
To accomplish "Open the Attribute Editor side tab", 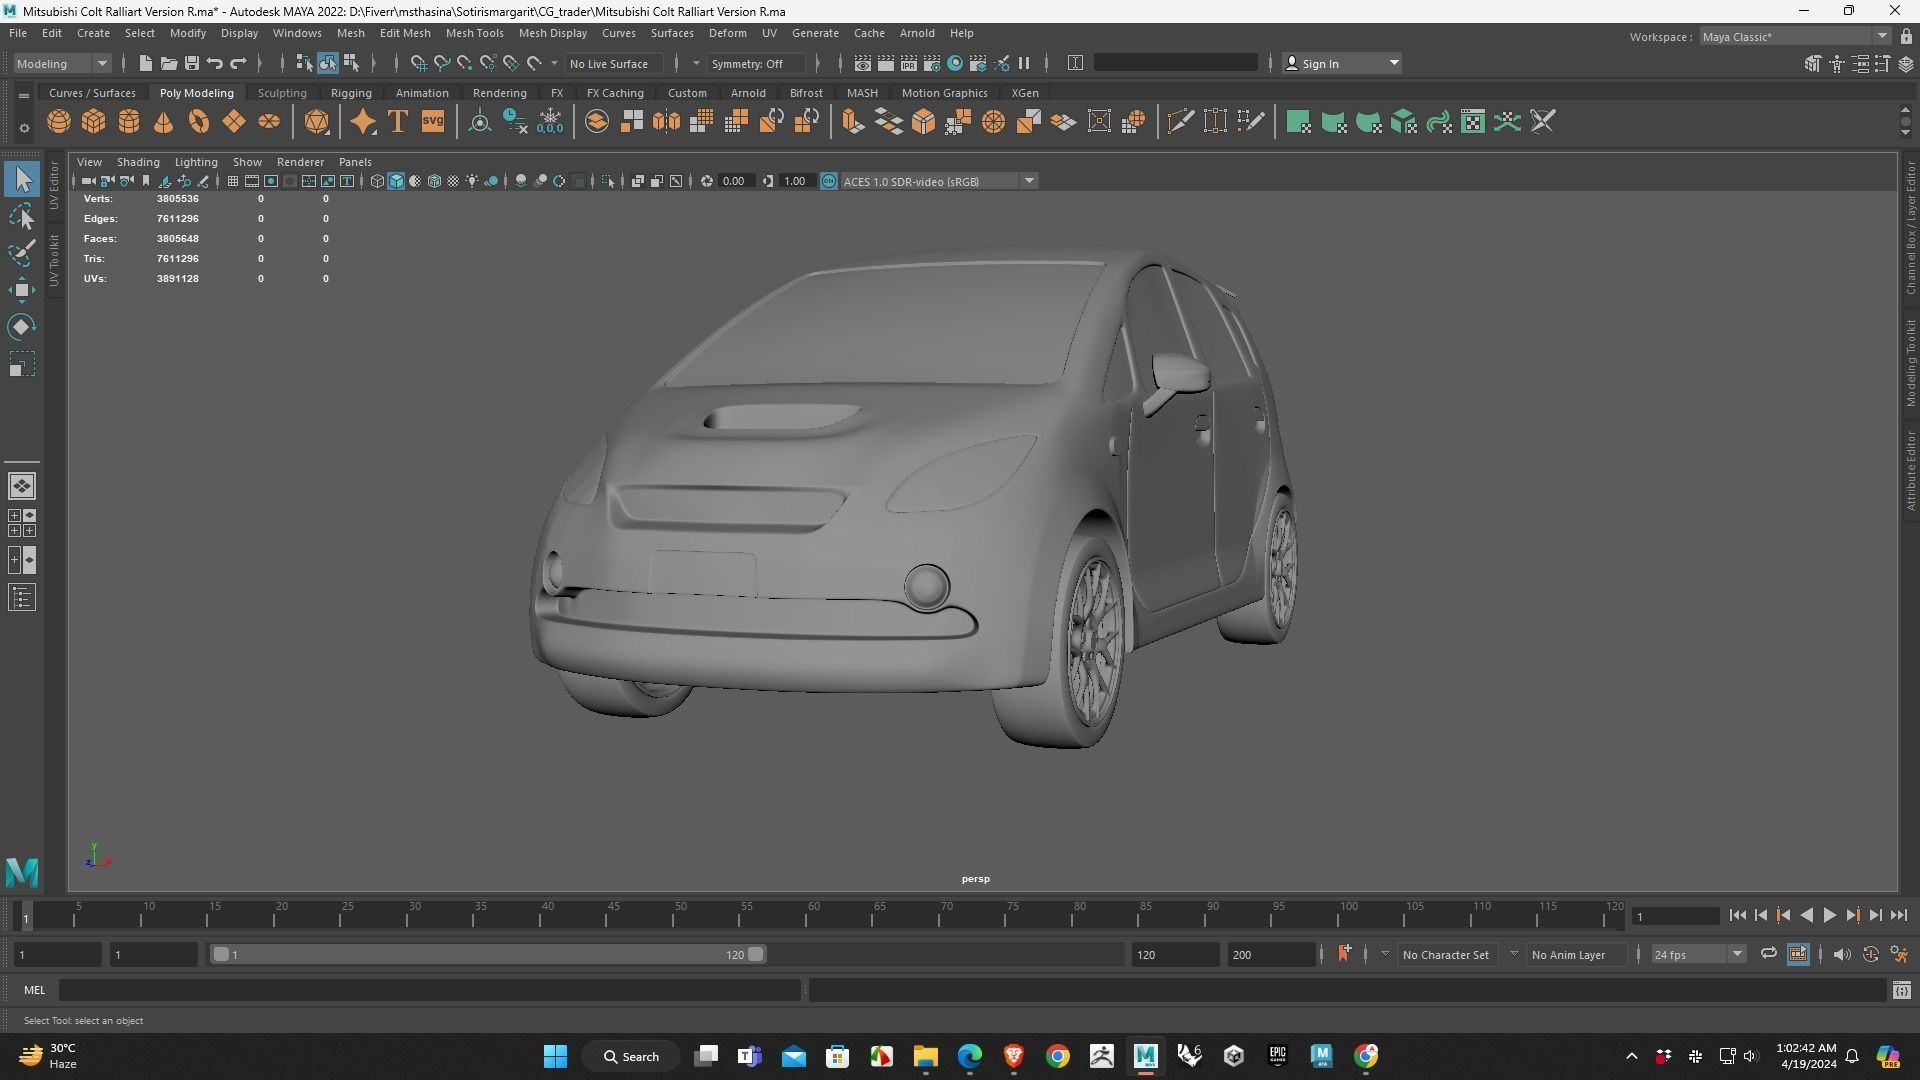I will (x=1910, y=470).
